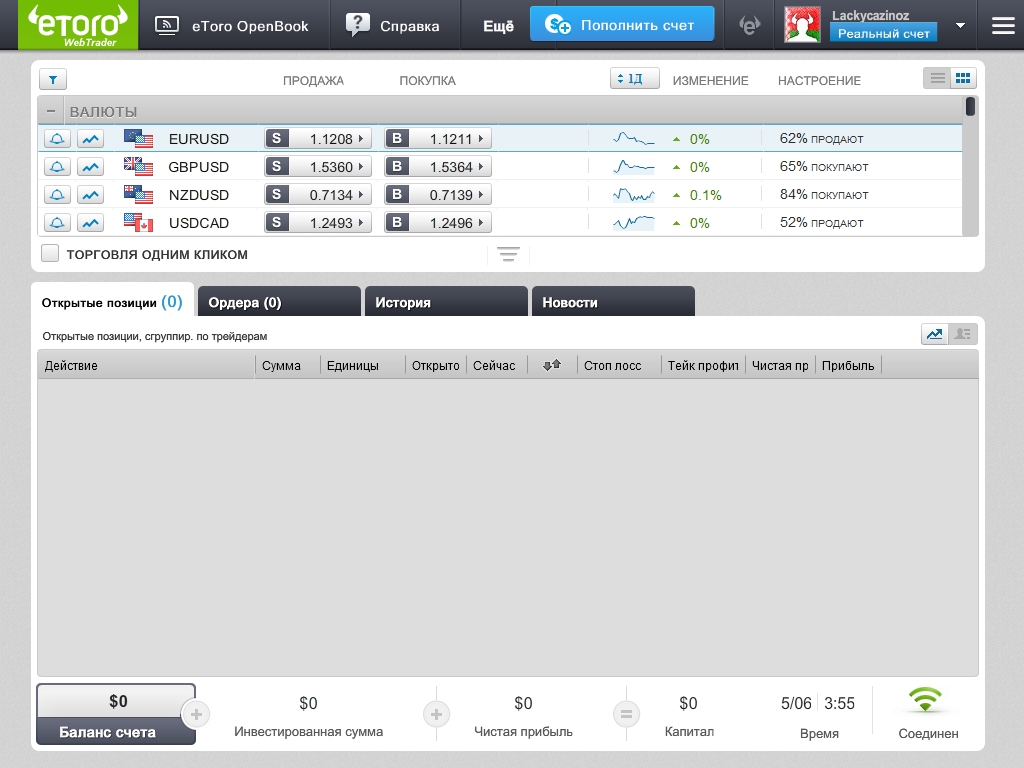Switch to the История tab
This screenshot has height=768, width=1024.
pos(445,302)
